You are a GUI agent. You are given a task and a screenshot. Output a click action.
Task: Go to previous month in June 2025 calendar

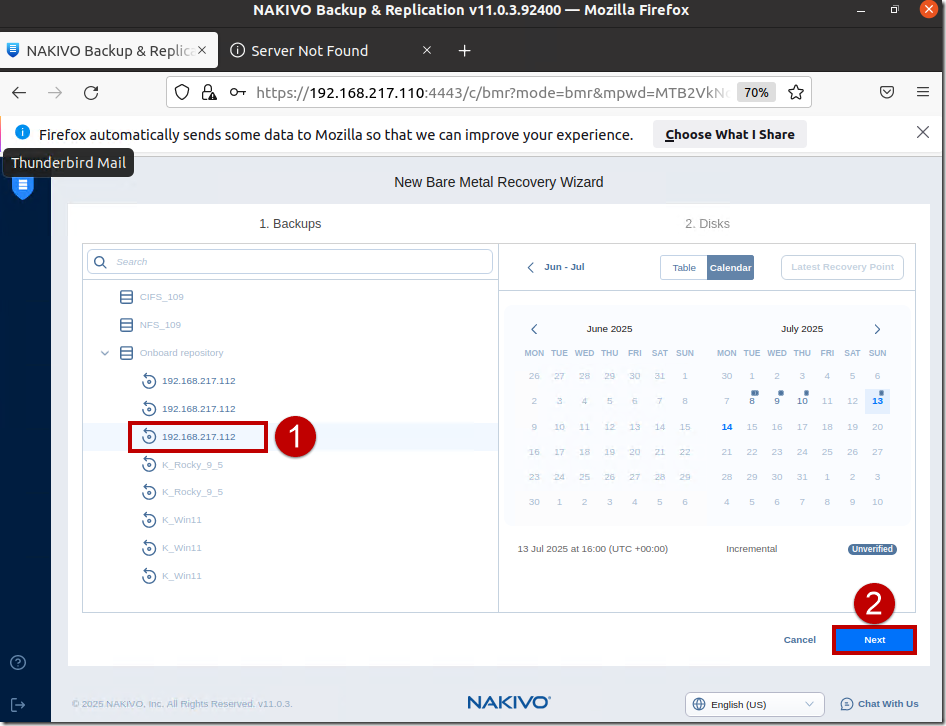tap(534, 329)
